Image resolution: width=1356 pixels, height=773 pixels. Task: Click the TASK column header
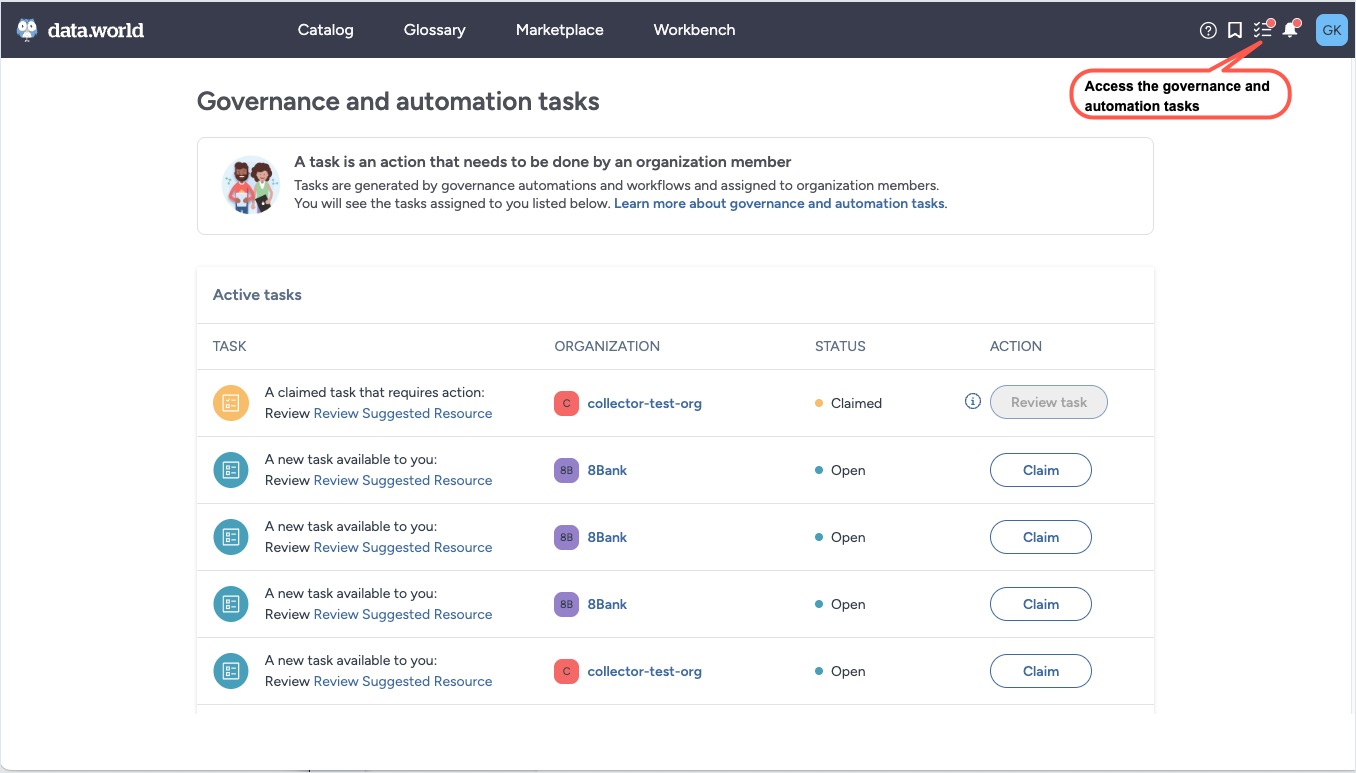click(229, 346)
